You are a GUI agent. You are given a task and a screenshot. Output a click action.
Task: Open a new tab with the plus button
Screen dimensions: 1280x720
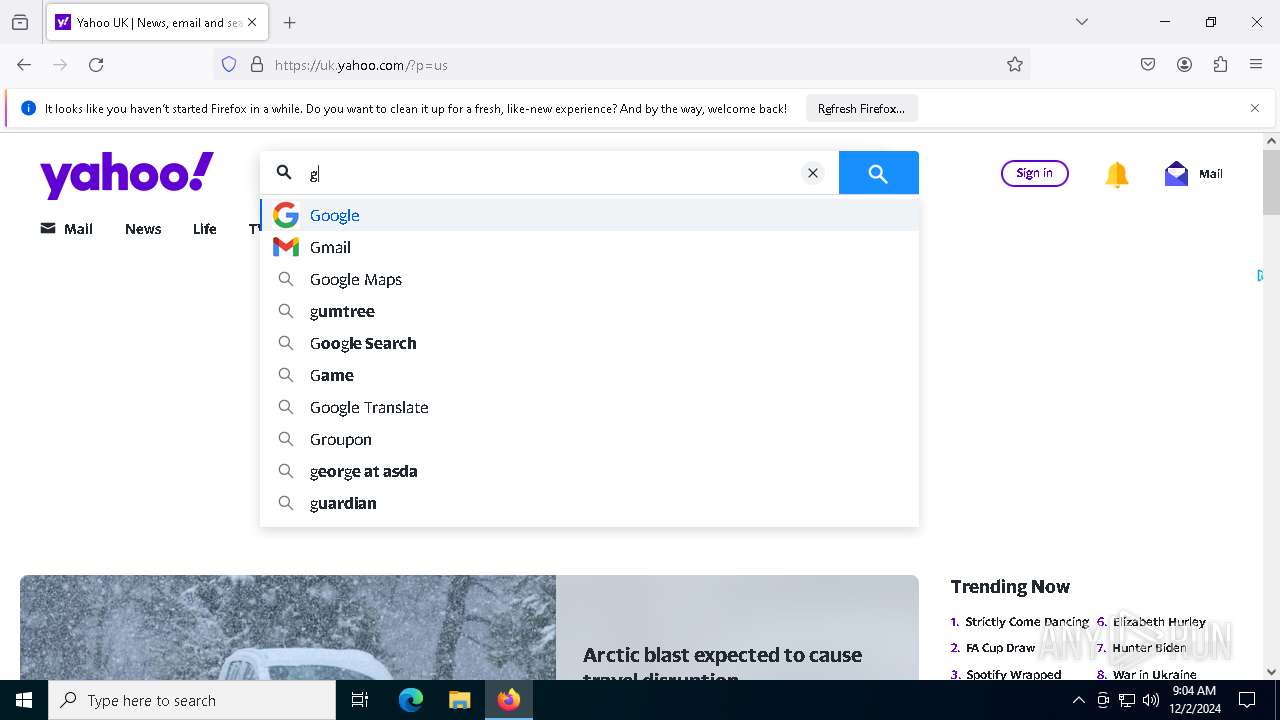click(x=290, y=22)
